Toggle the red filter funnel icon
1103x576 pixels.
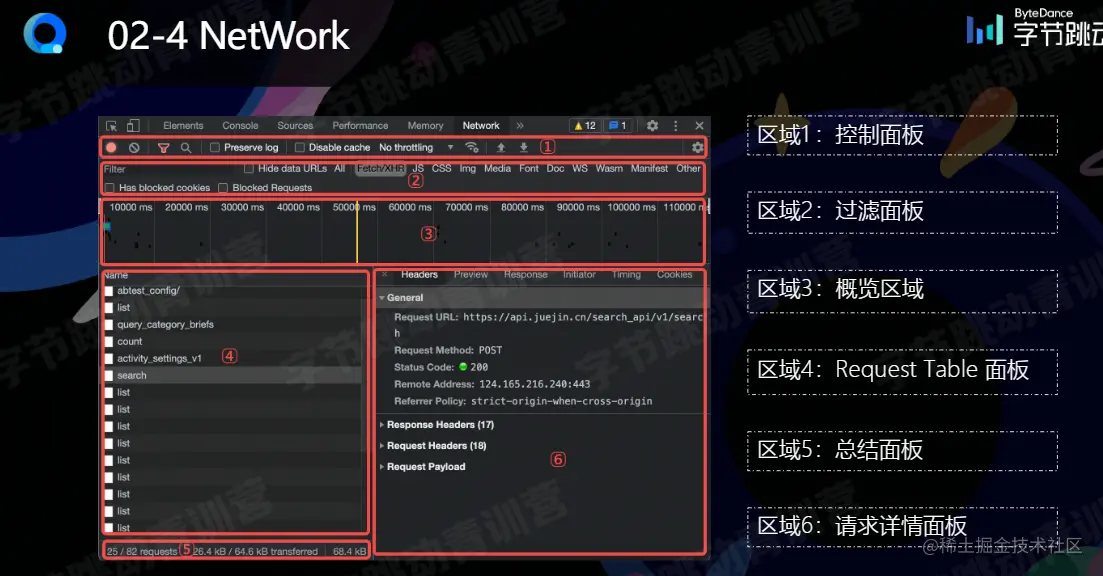coord(163,148)
